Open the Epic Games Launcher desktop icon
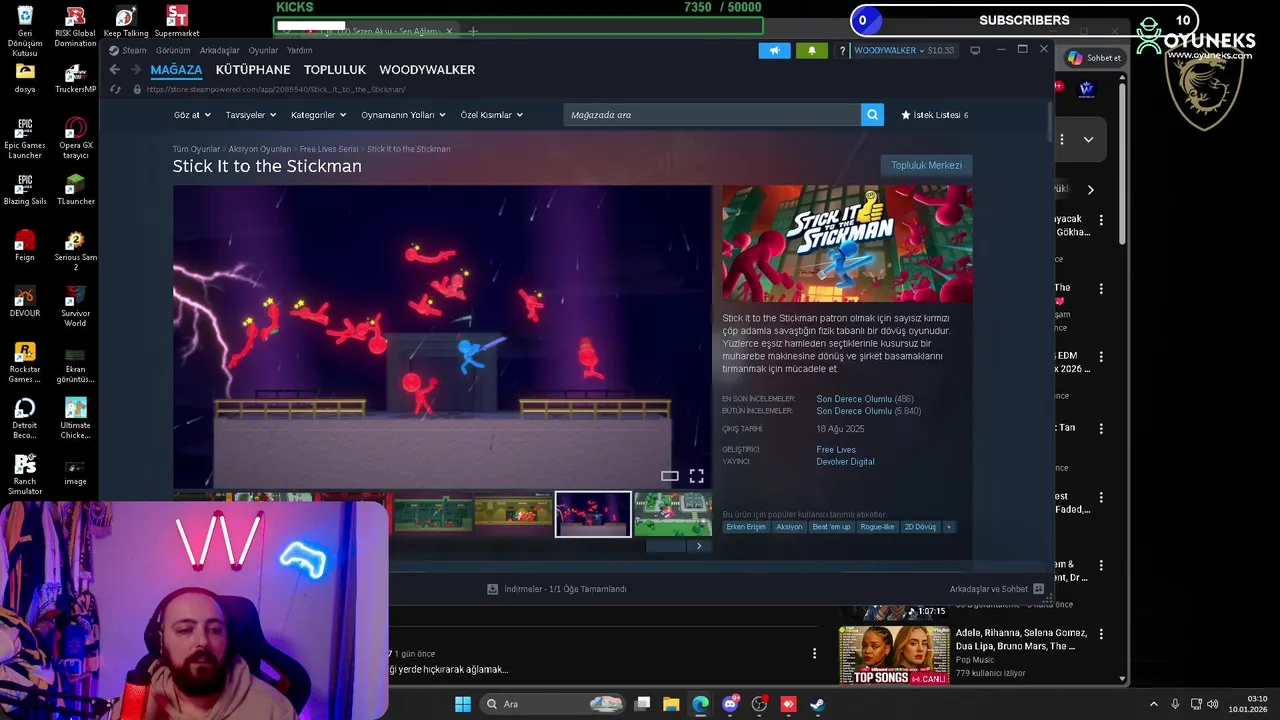This screenshot has height=720, width=1280. (x=25, y=139)
